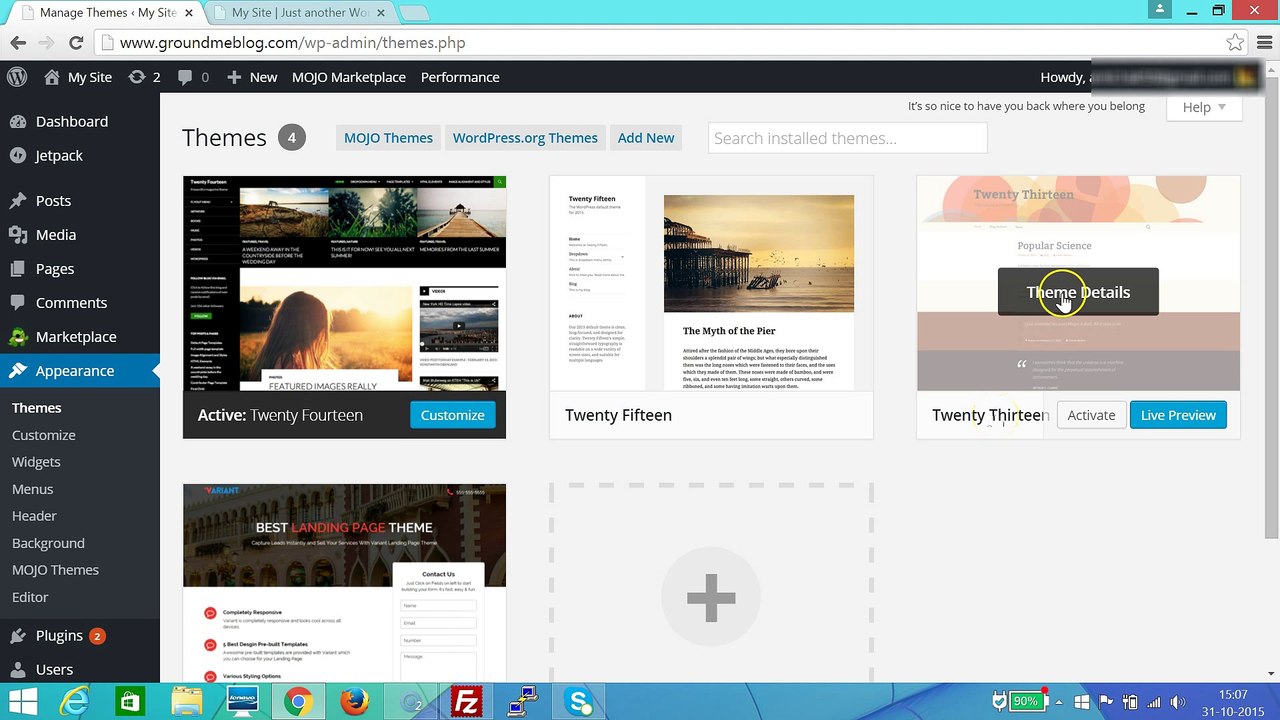This screenshot has width=1280, height=720.
Task: Close the Manage Themes browser tab
Action: click(x=189, y=13)
